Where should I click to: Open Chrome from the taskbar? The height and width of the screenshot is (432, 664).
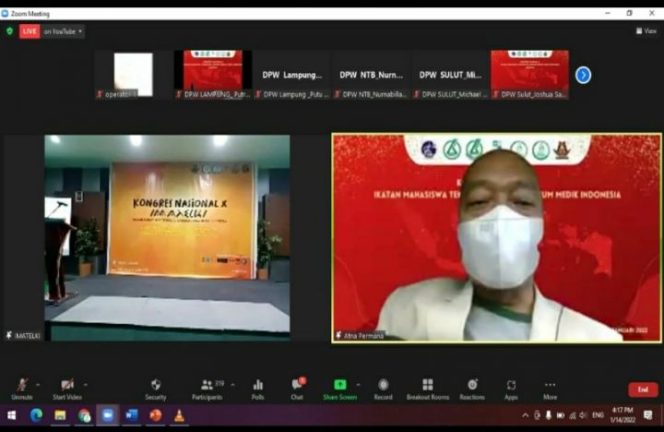click(x=84, y=415)
